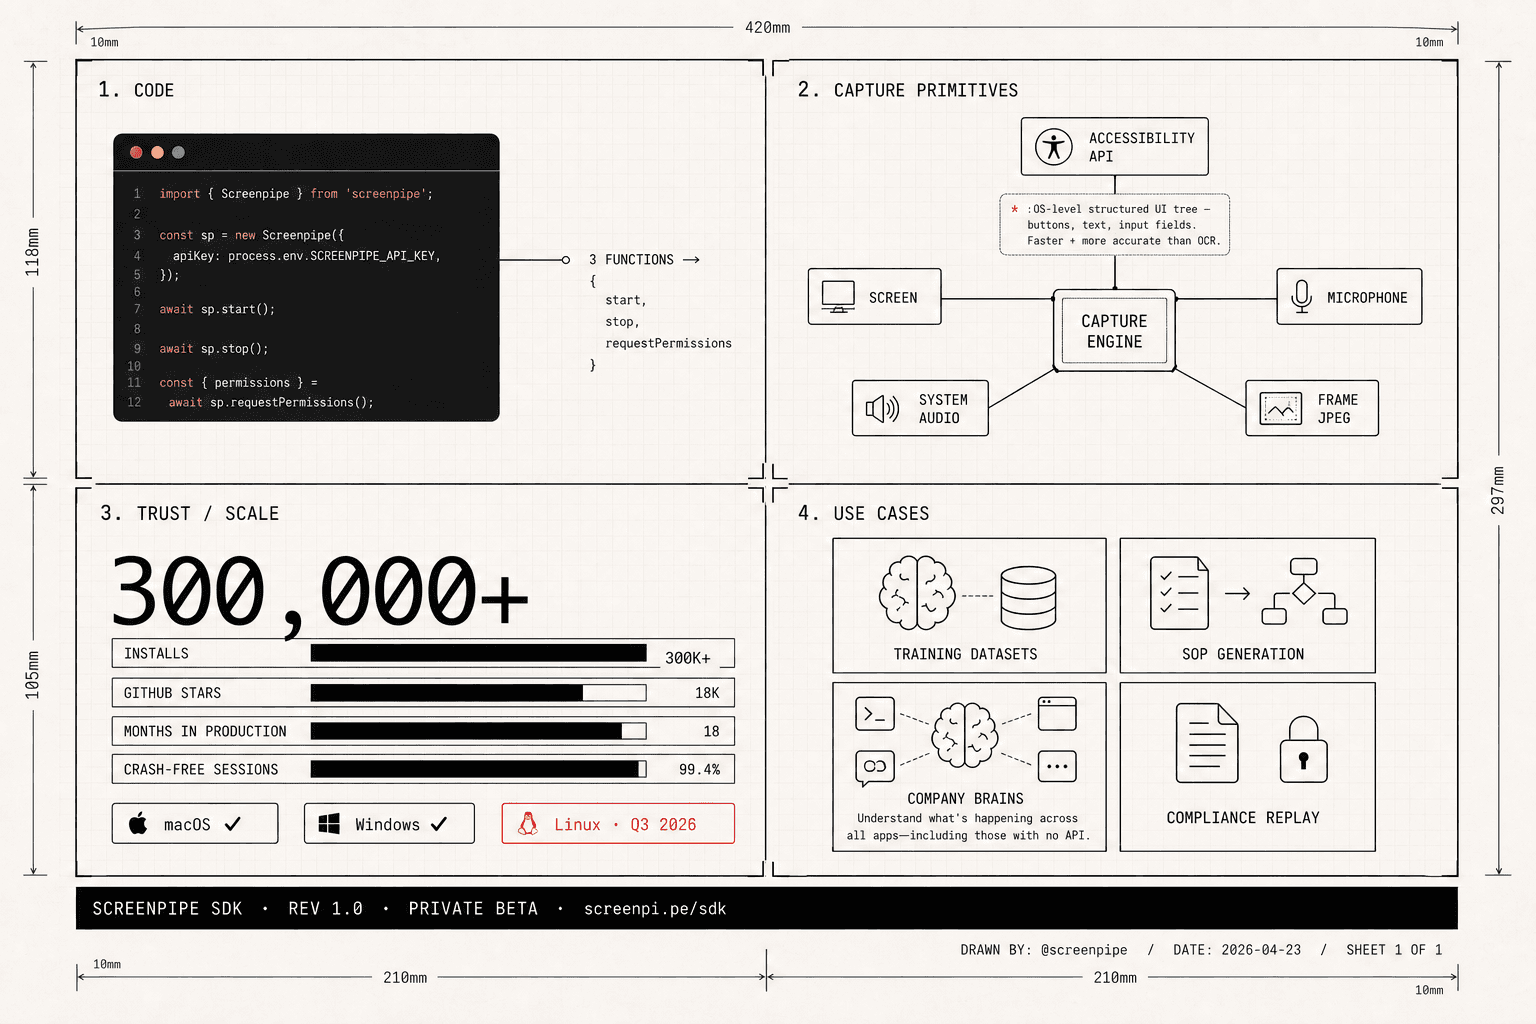Click the REV 1.0 footer text

pos(325,908)
